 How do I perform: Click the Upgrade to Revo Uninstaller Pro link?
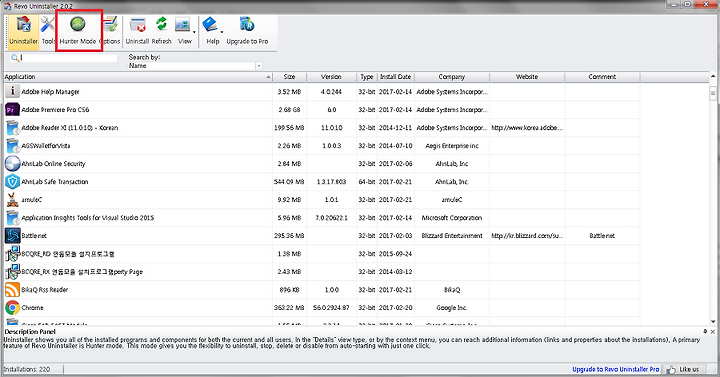(x=615, y=369)
